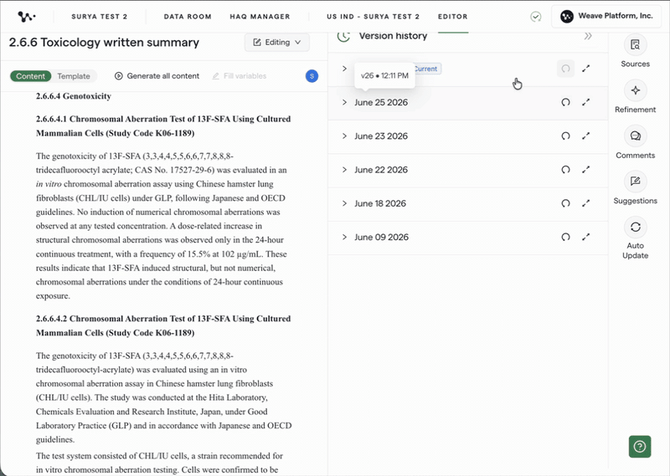670x476 pixels.
Task: Open the Refinement panel icon
Action: click(635, 90)
